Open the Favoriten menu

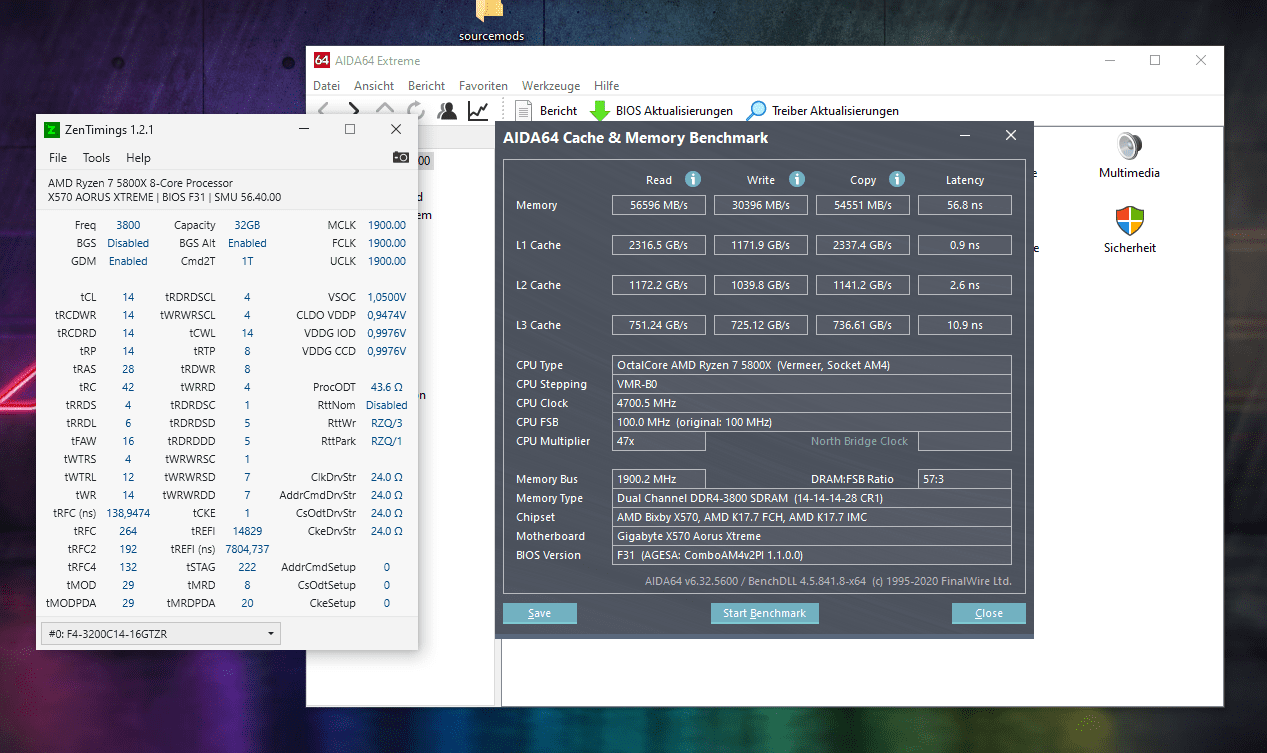point(483,86)
